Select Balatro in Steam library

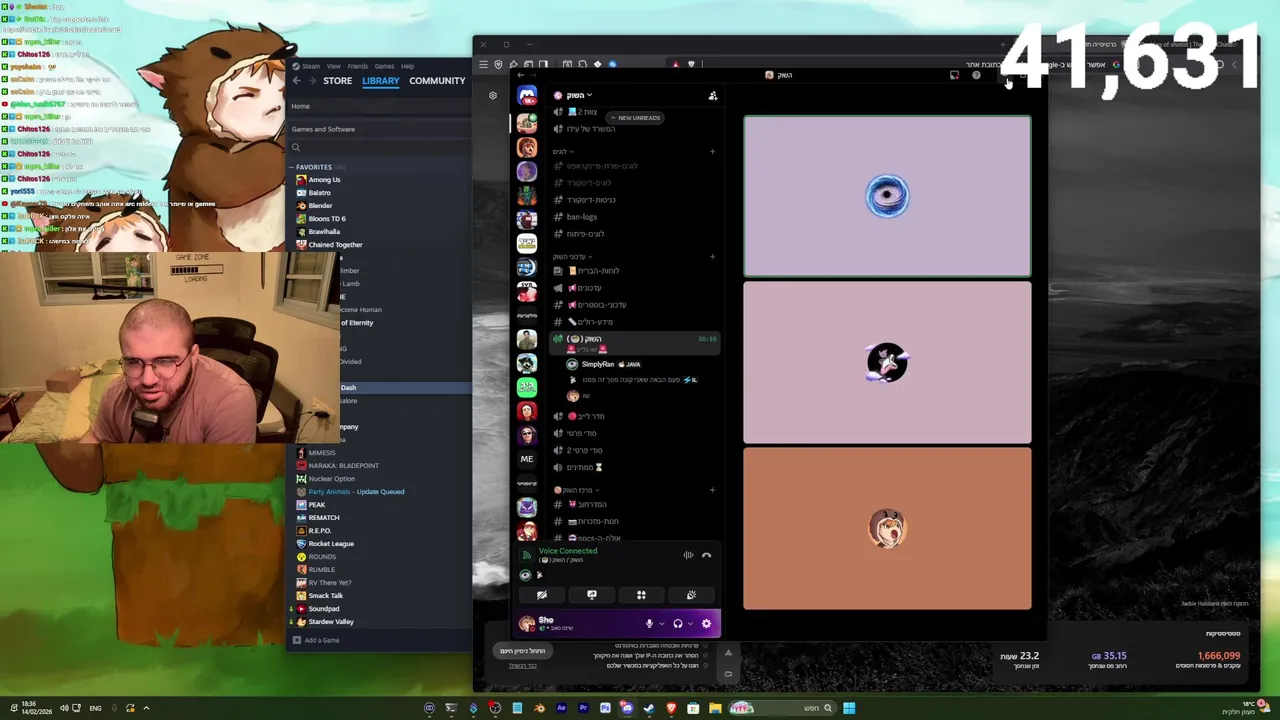pos(319,193)
